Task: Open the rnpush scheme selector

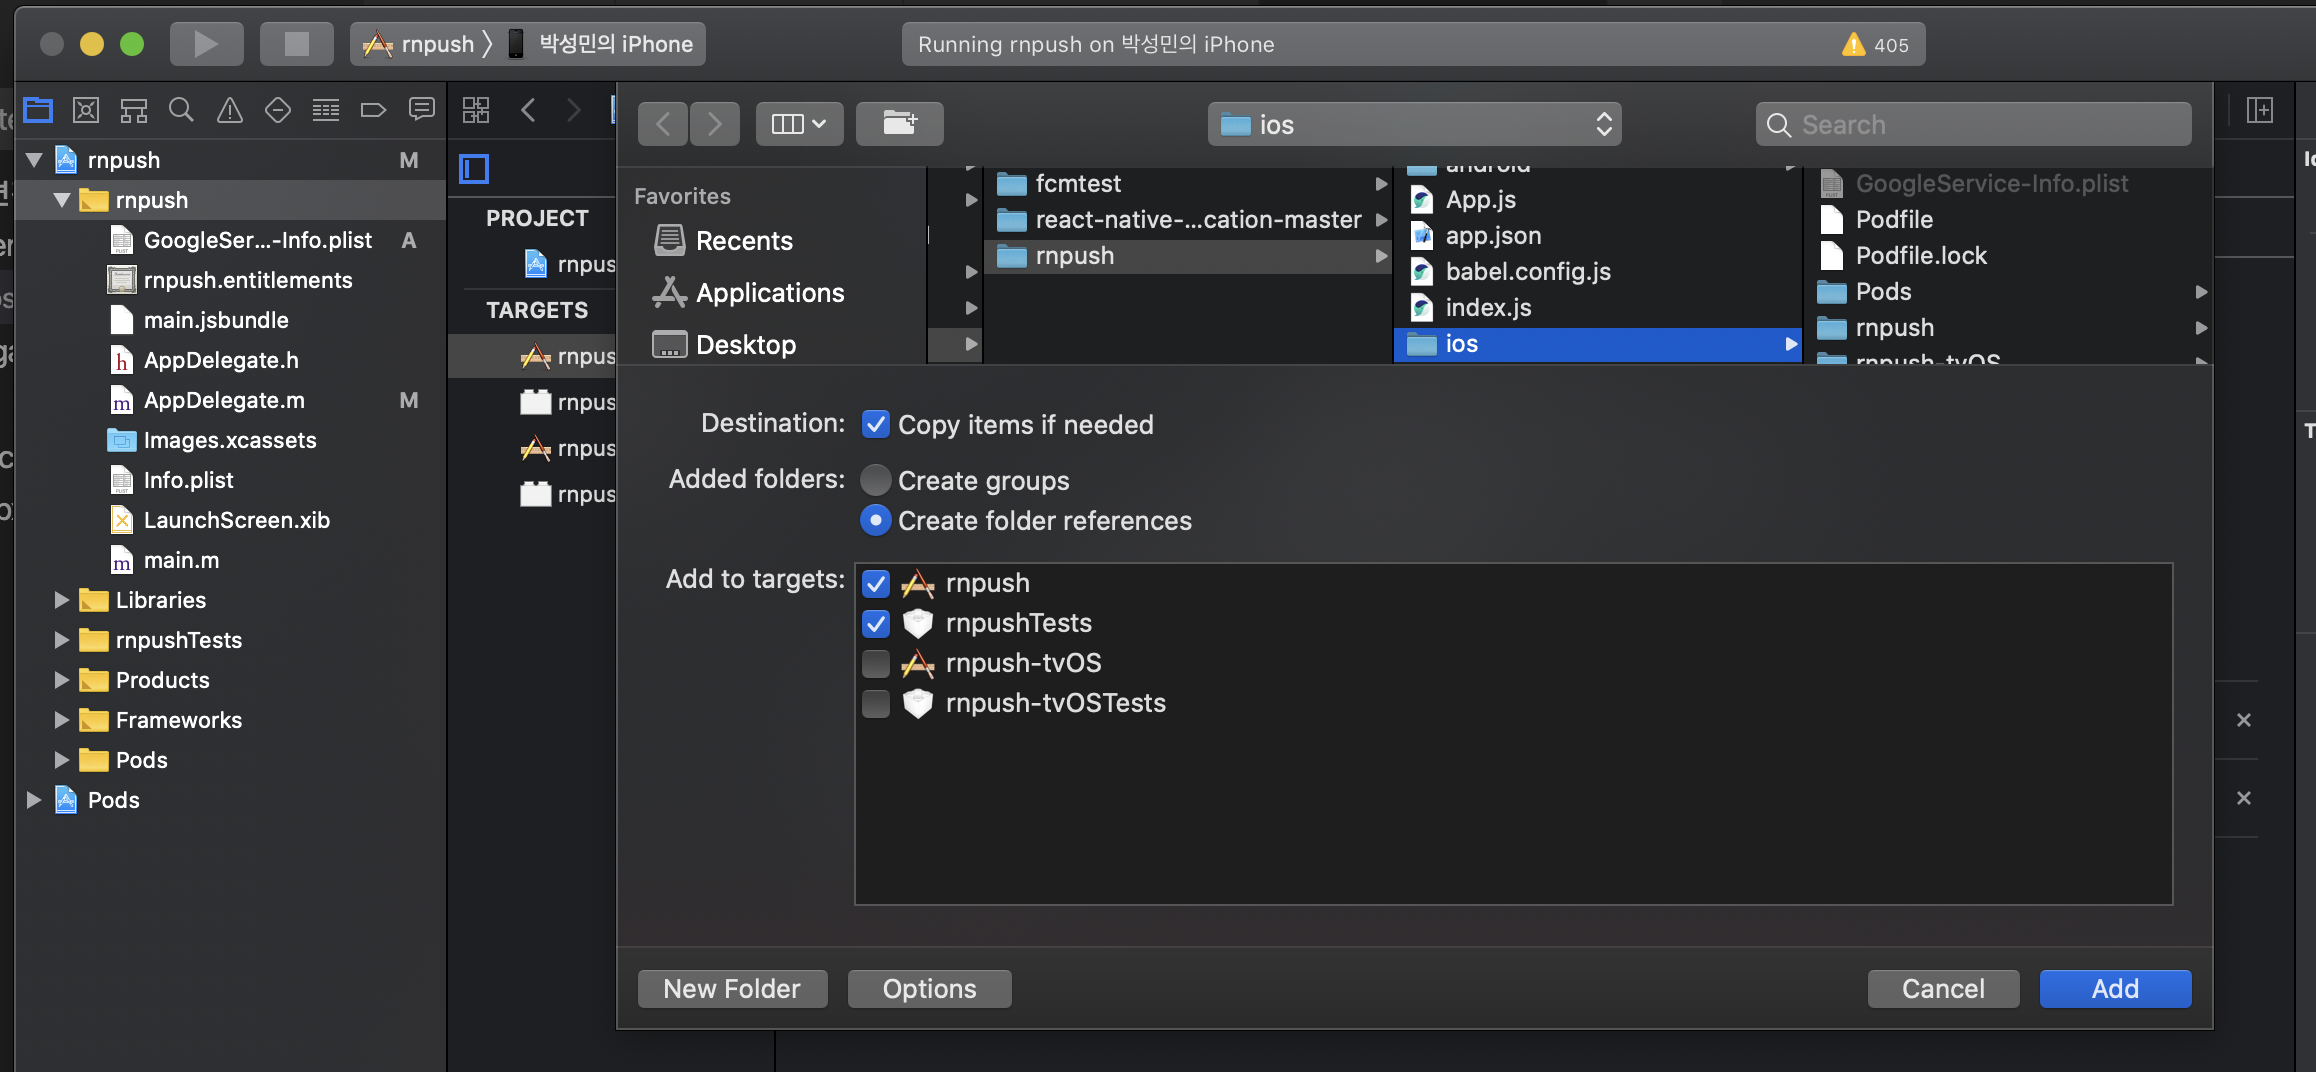Action: (420, 44)
